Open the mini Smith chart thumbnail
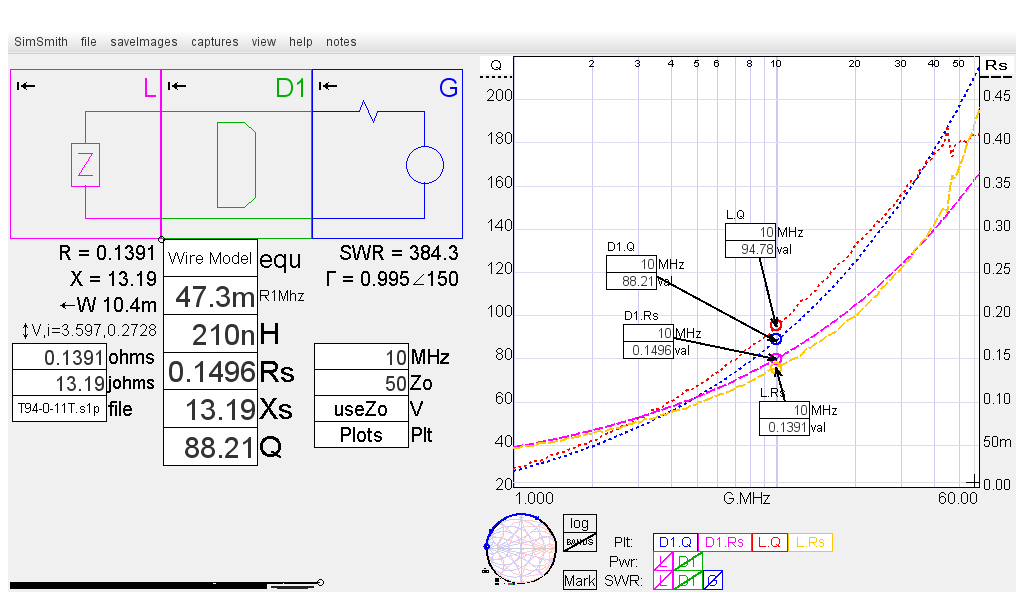Screen dimensions: 1024x600 (x=520, y=549)
